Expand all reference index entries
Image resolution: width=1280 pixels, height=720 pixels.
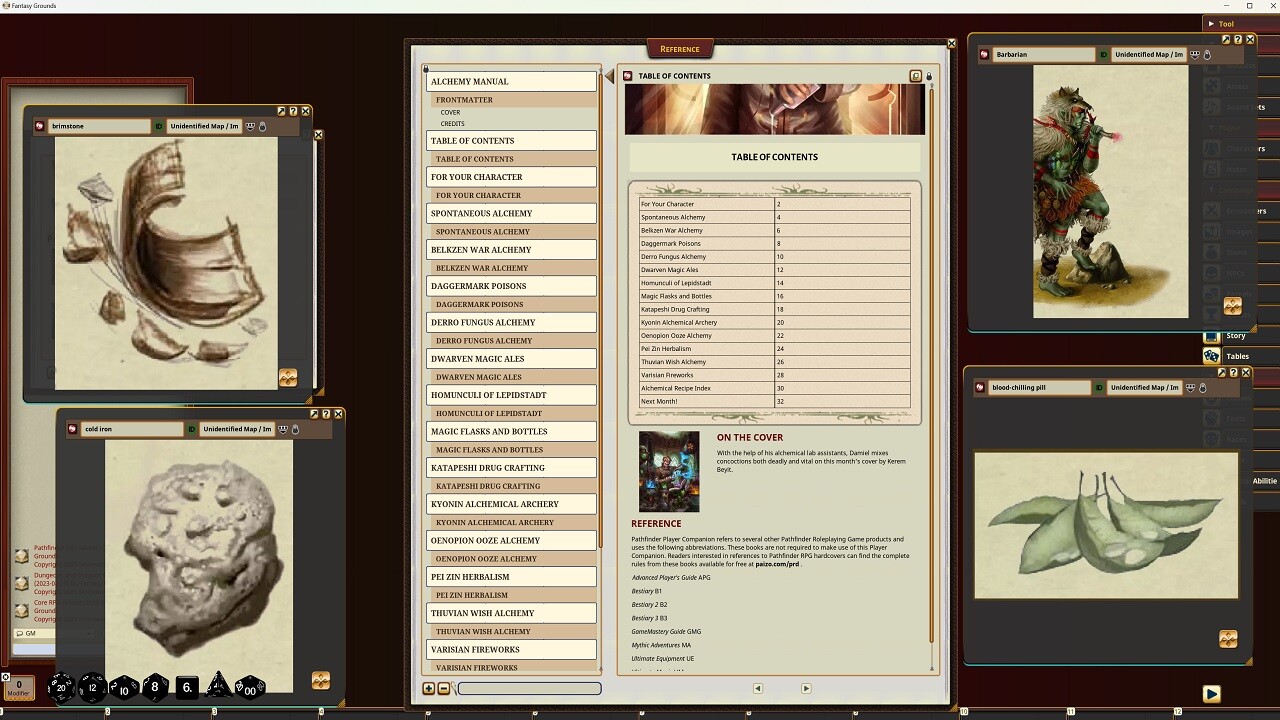coord(429,688)
